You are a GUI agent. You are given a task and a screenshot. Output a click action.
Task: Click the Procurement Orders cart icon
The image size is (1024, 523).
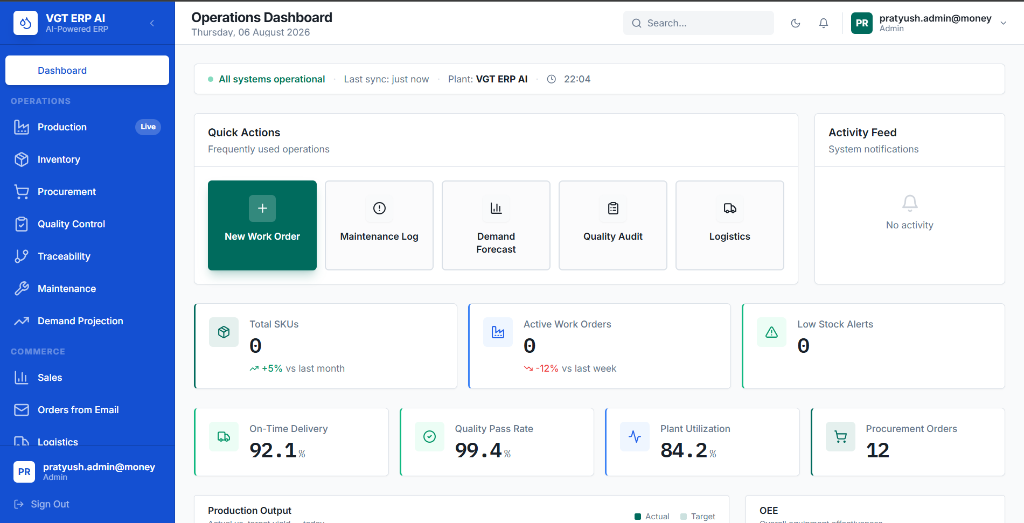[841, 436]
